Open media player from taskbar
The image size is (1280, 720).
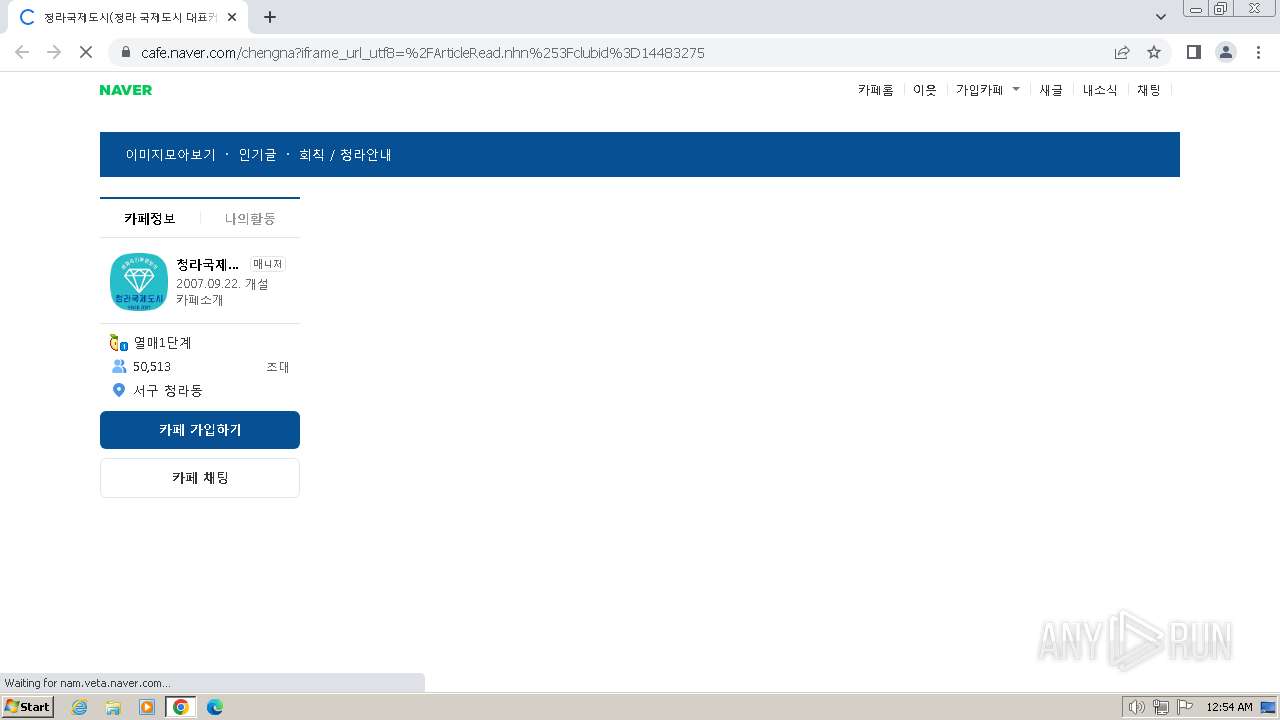tap(147, 707)
